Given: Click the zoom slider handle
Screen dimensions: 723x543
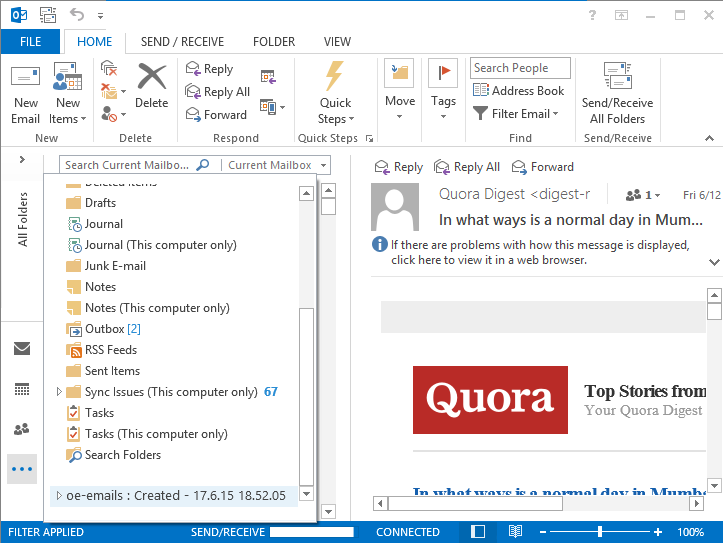Looking at the screenshot, I should pyautogui.click(x=600, y=532).
